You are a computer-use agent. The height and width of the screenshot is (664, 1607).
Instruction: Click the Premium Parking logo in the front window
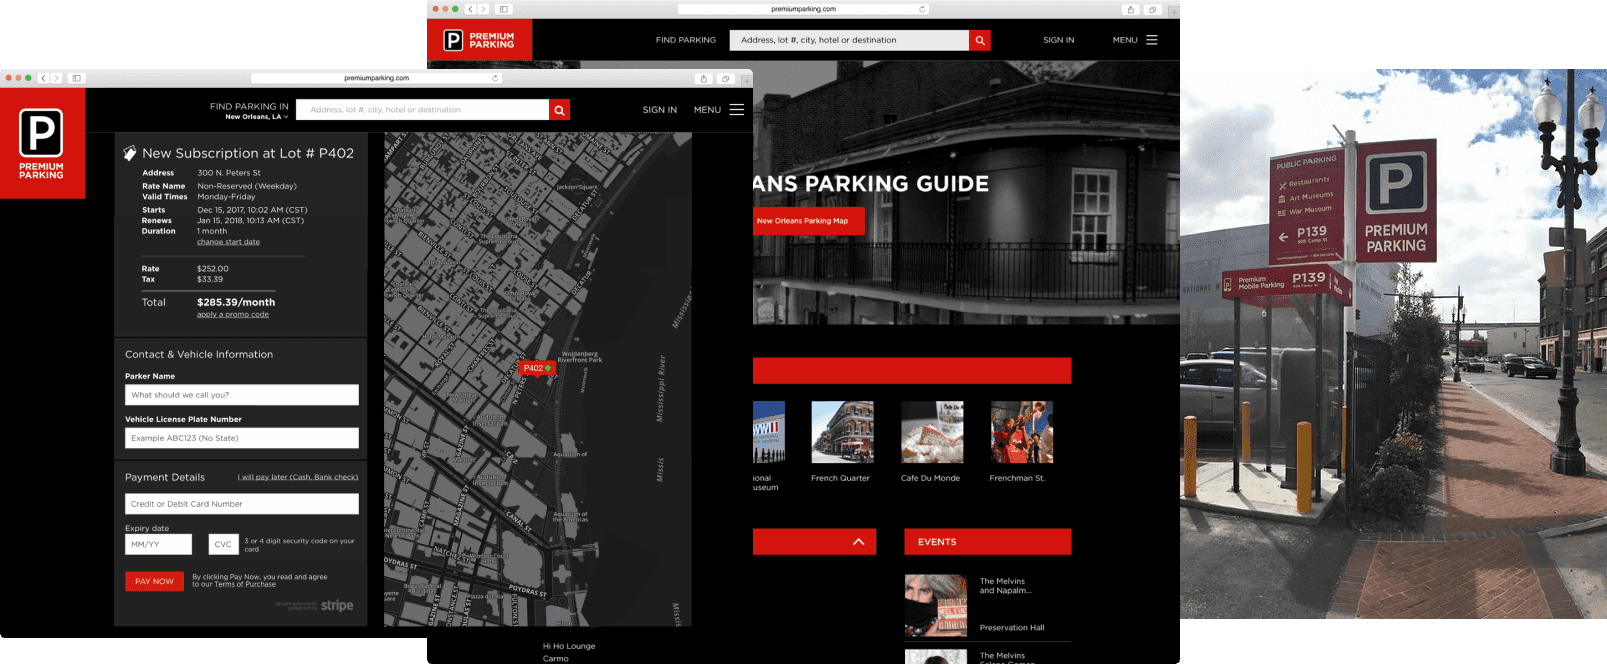click(42, 143)
